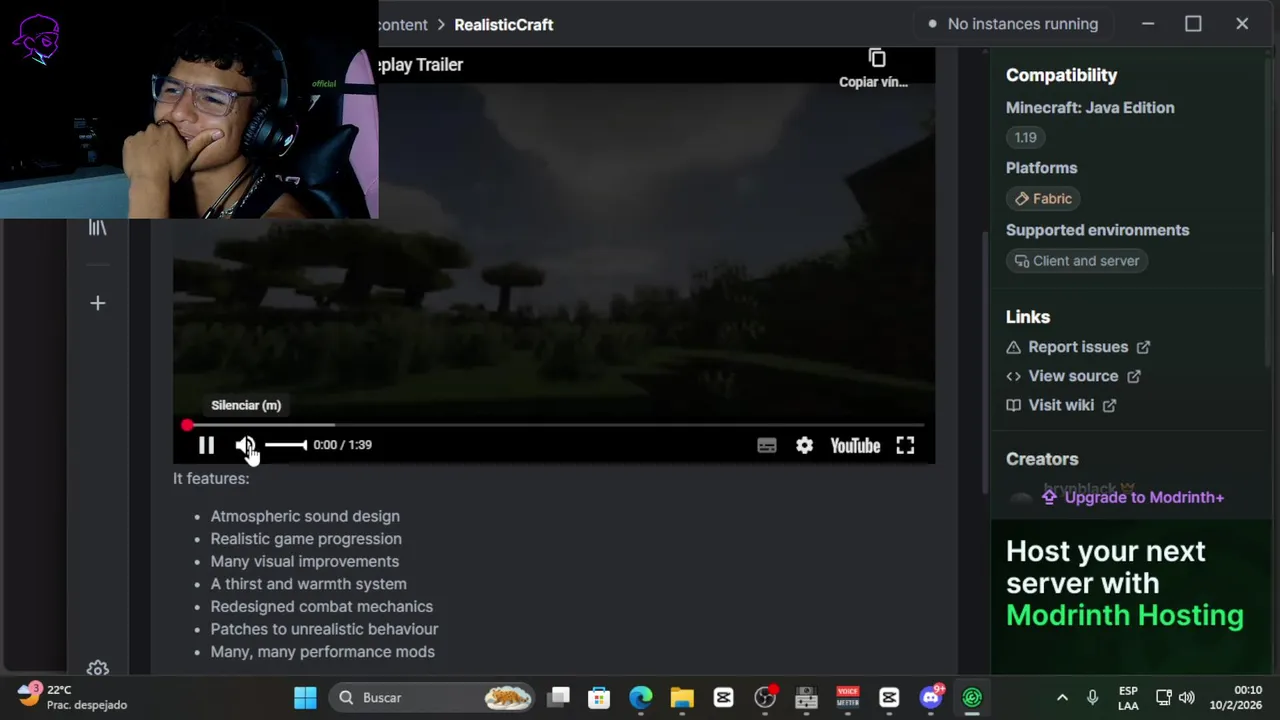The height and width of the screenshot is (720, 1280).
Task: Open YouTube player settings gear
Action: 805,446
